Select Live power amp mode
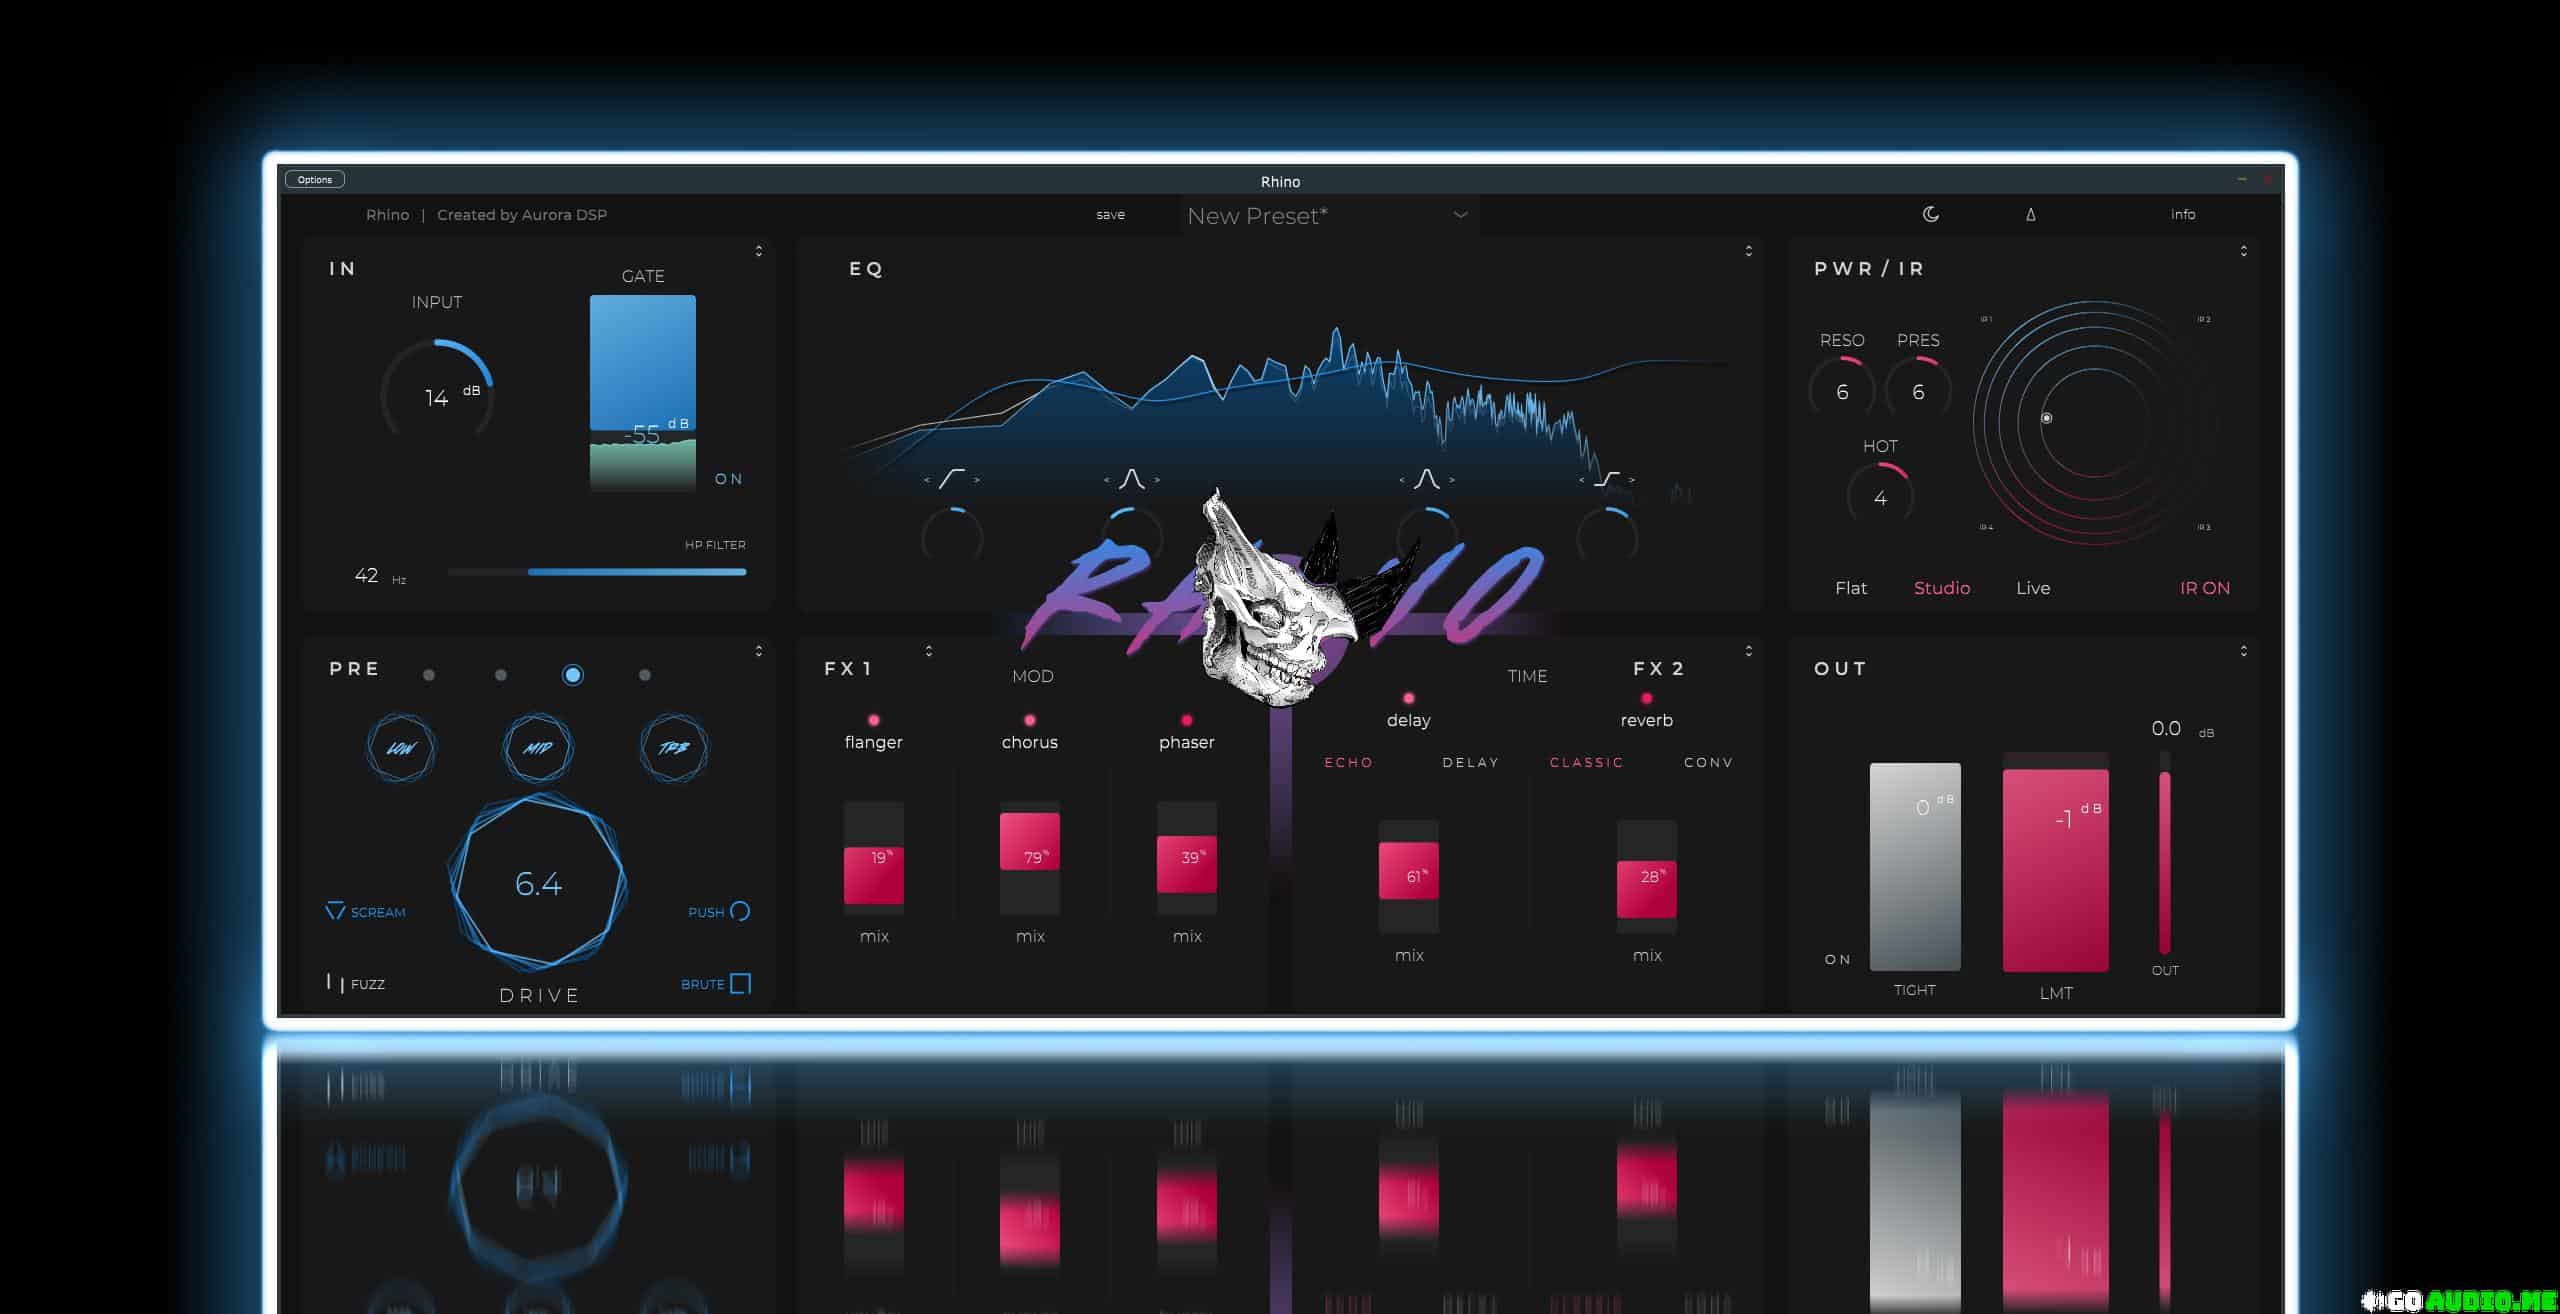Screen dimensions: 2560x1314 (x=2032, y=588)
